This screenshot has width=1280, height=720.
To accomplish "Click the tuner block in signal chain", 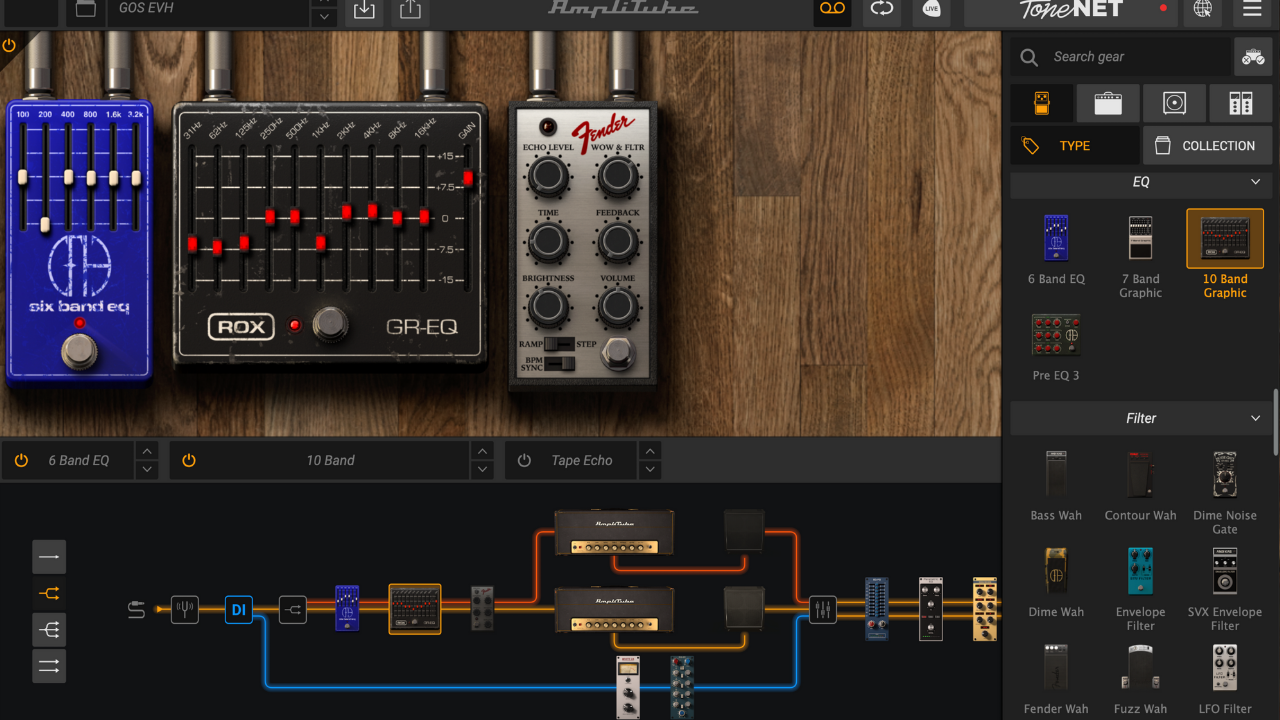I will tap(184, 609).
